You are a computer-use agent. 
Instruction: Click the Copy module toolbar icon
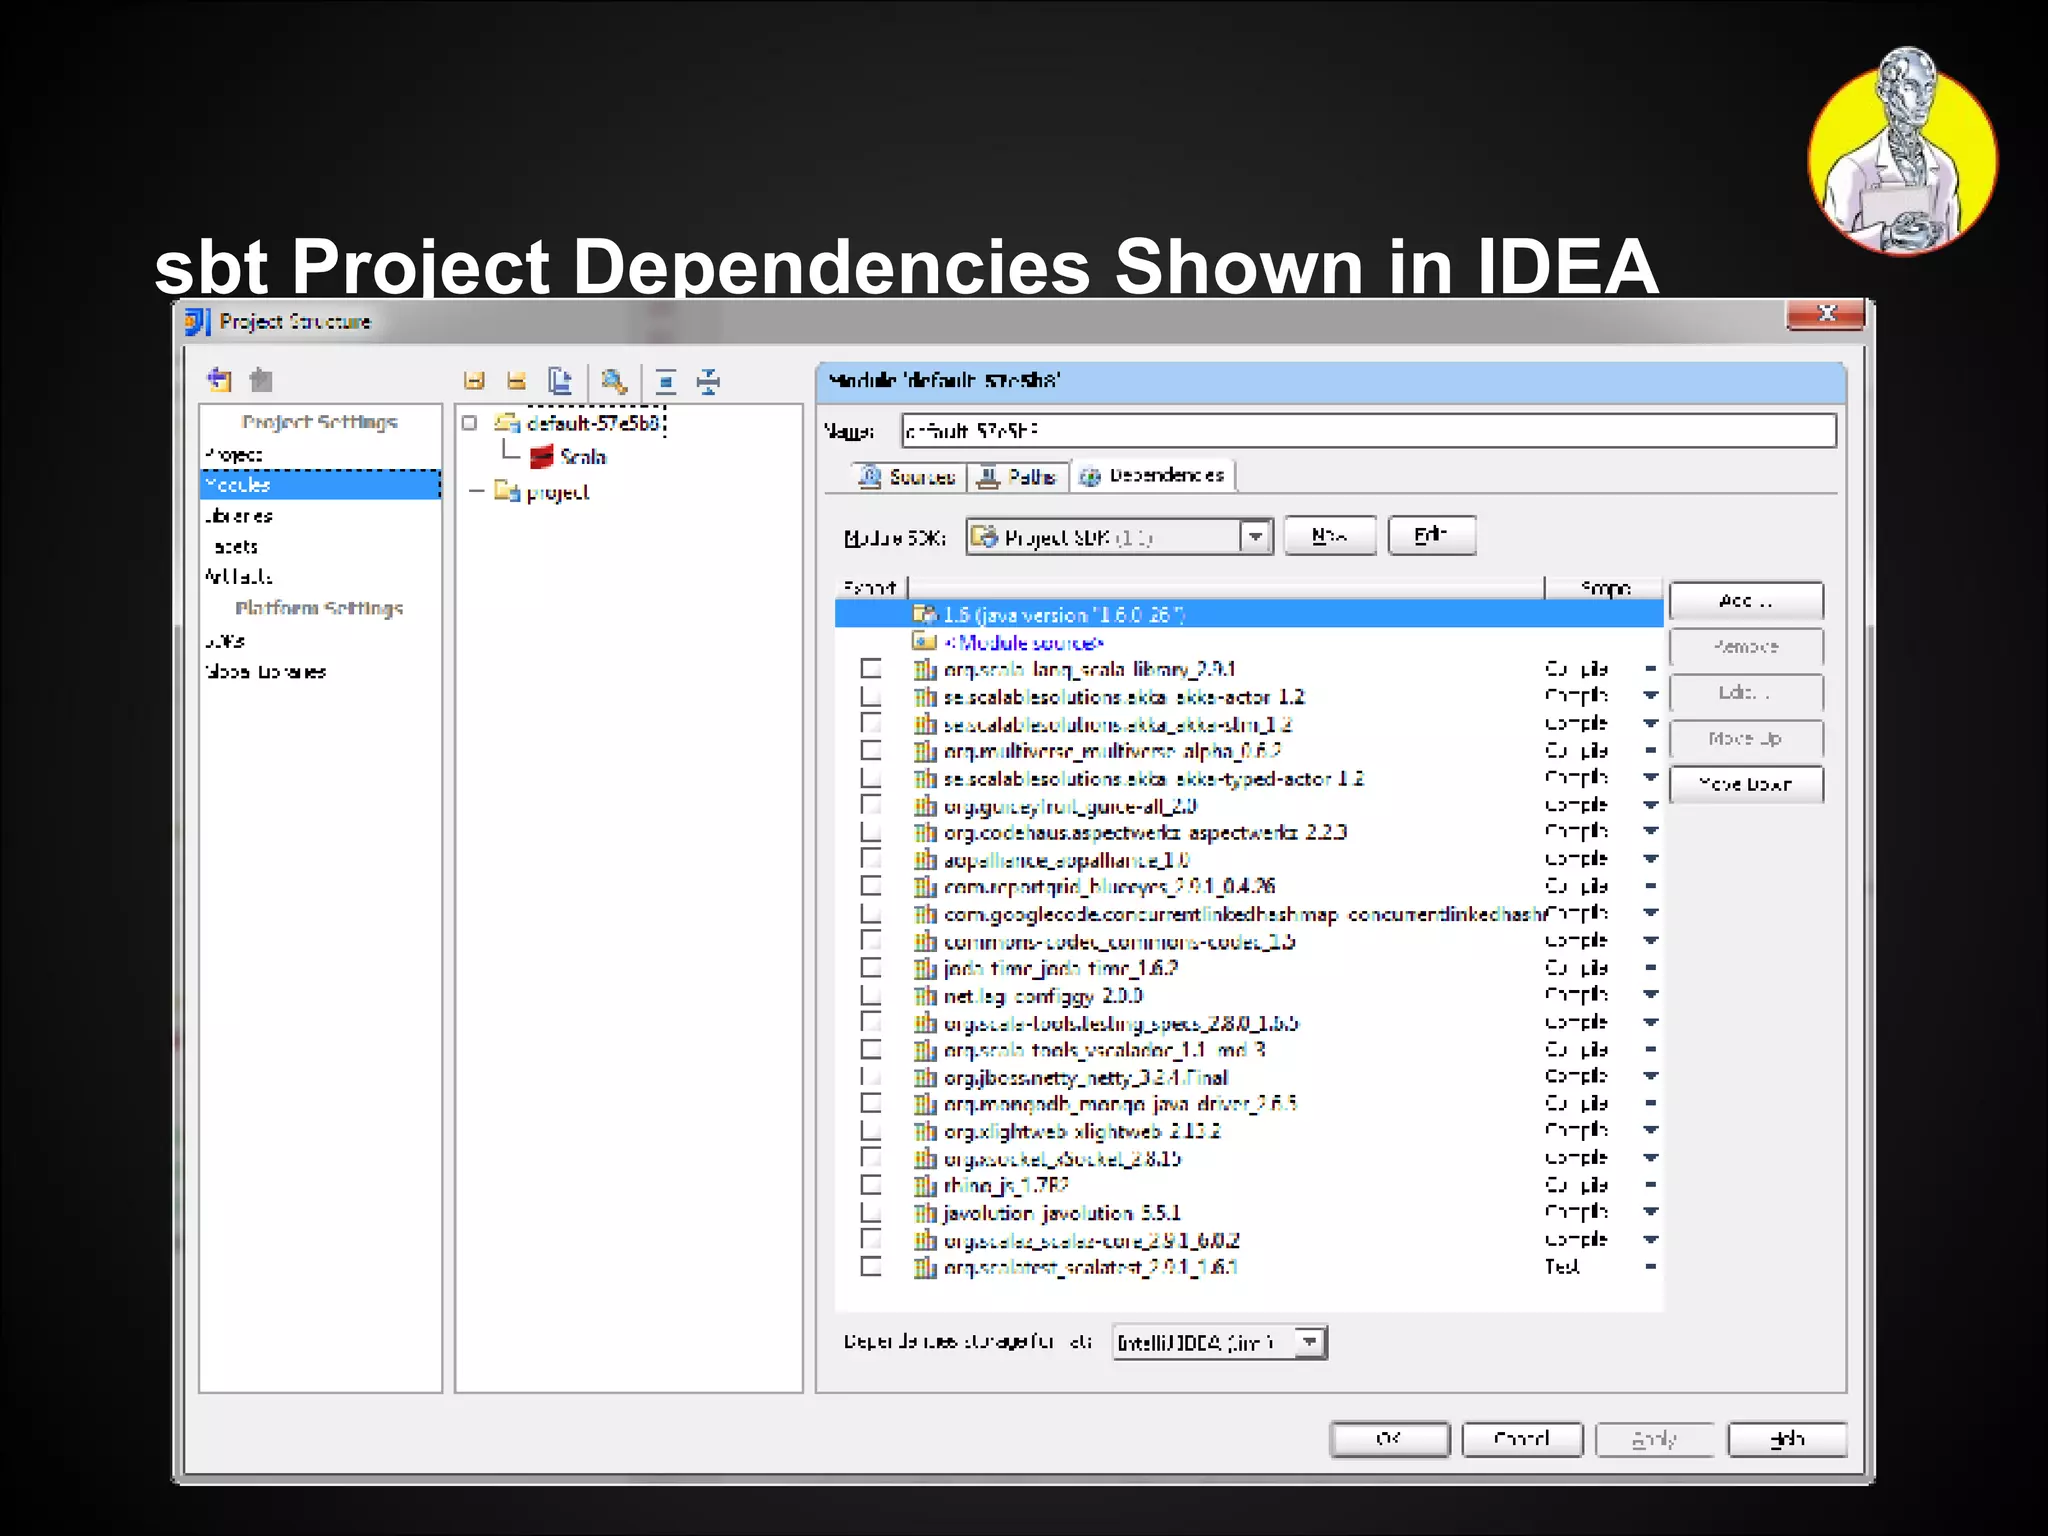click(x=560, y=381)
